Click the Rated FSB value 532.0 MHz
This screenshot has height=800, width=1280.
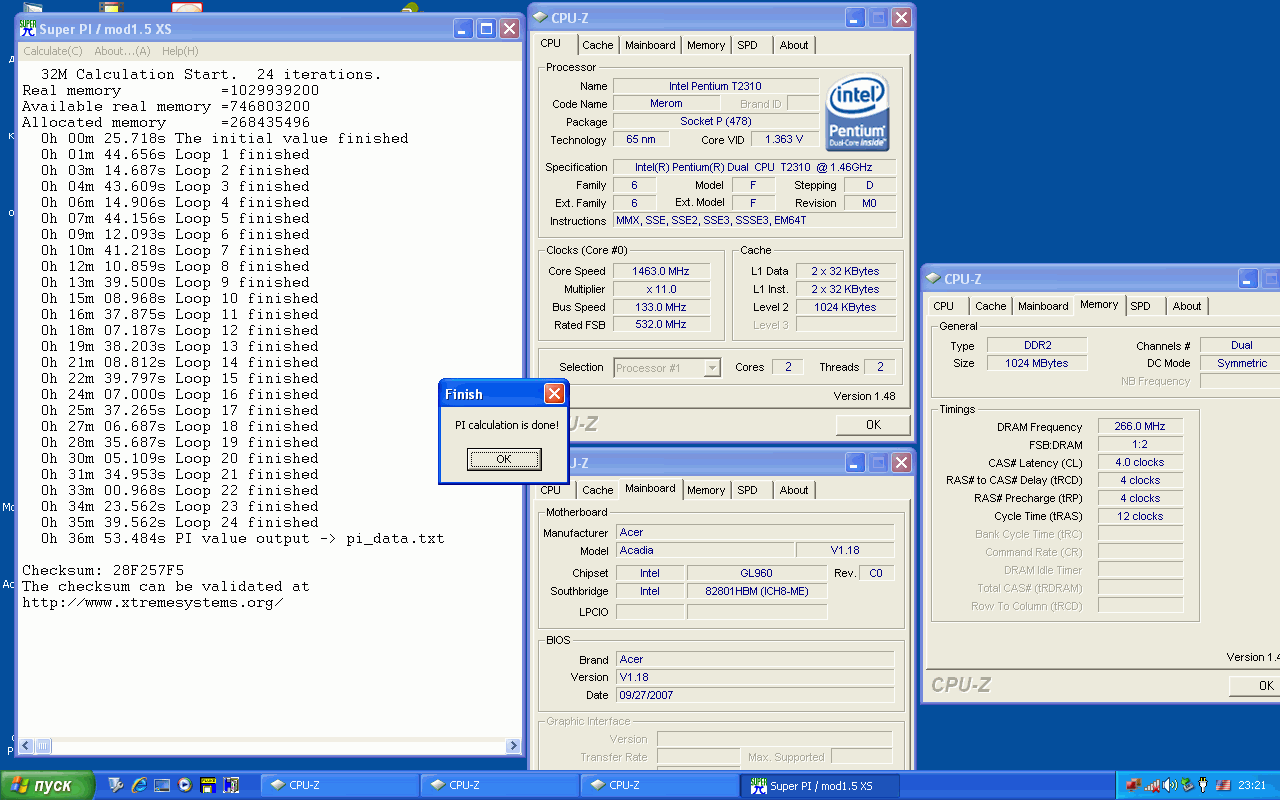point(661,324)
